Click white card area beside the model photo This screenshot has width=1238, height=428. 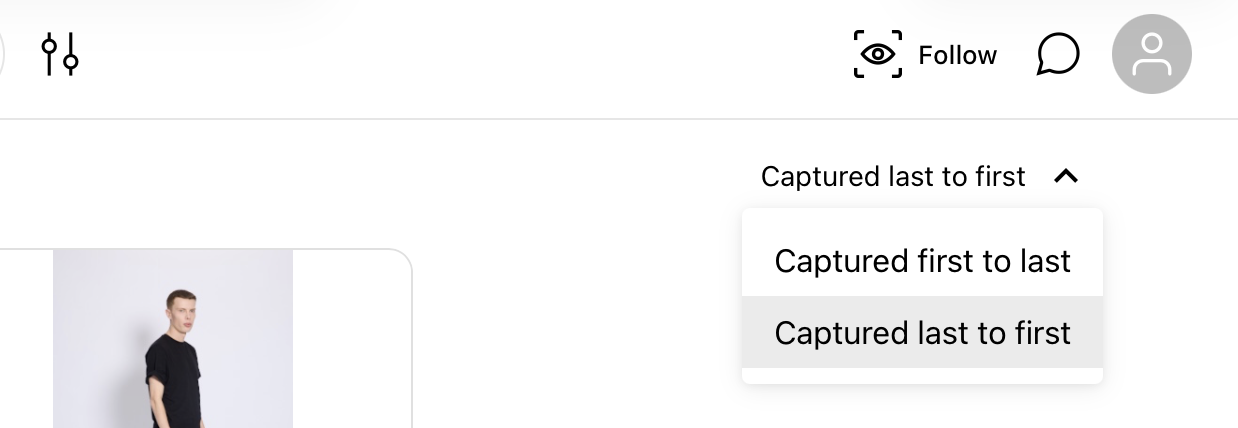pos(352,340)
